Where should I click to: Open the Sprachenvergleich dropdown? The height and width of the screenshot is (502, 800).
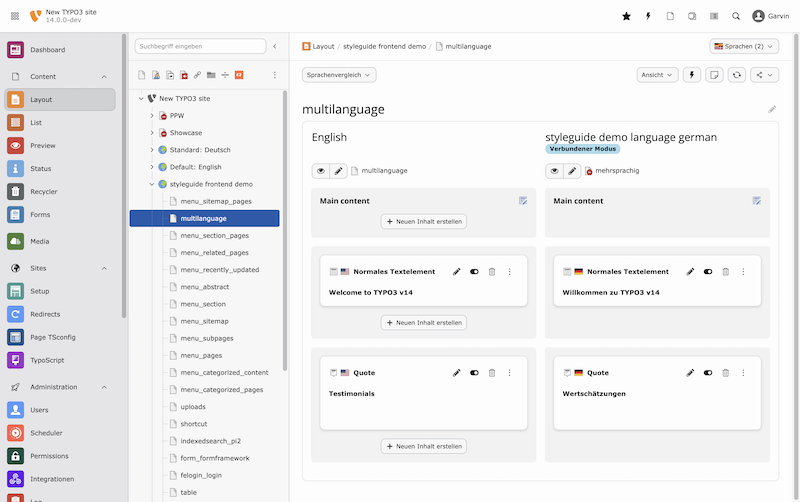click(339, 74)
